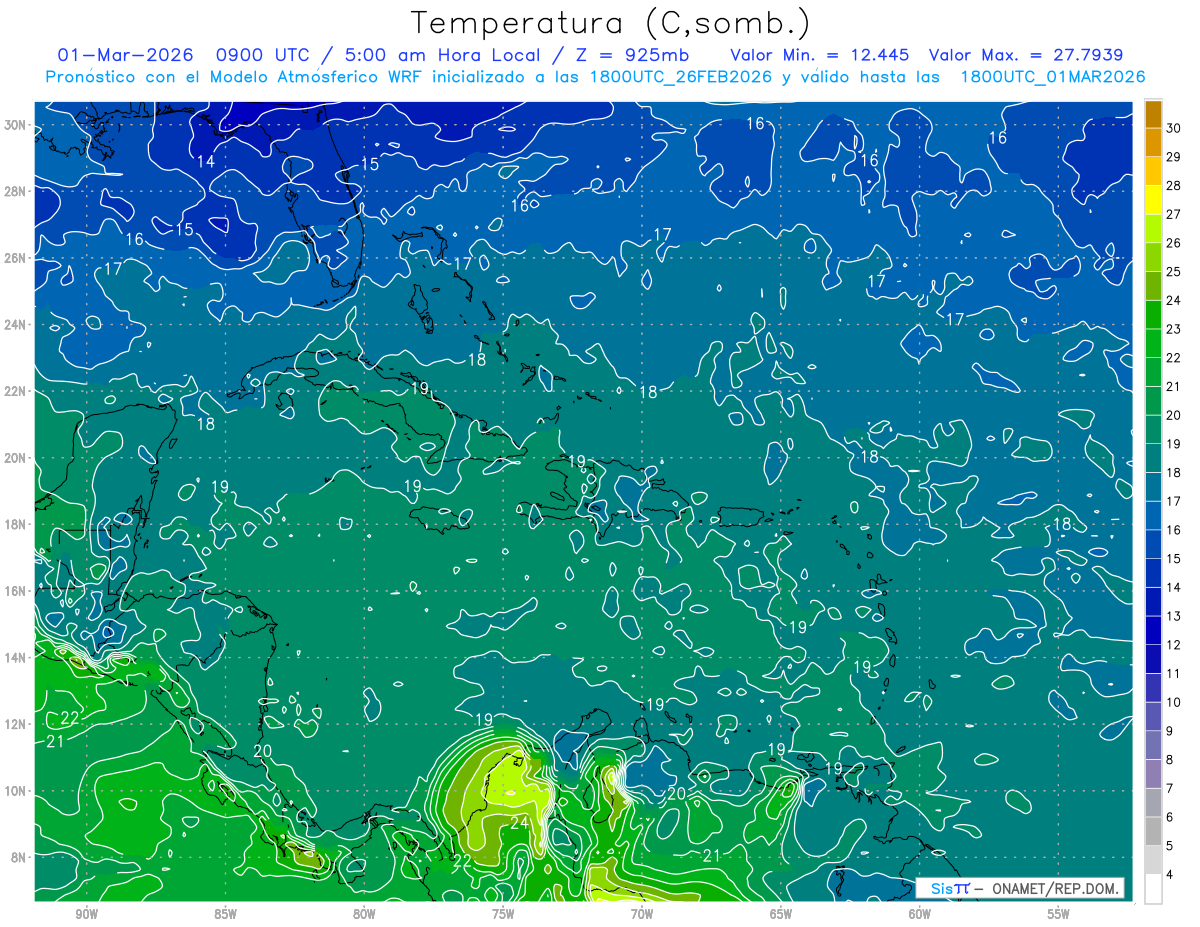
Task: Click latitude axis label 24N
Action: pyautogui.click(x=17, y=324)
